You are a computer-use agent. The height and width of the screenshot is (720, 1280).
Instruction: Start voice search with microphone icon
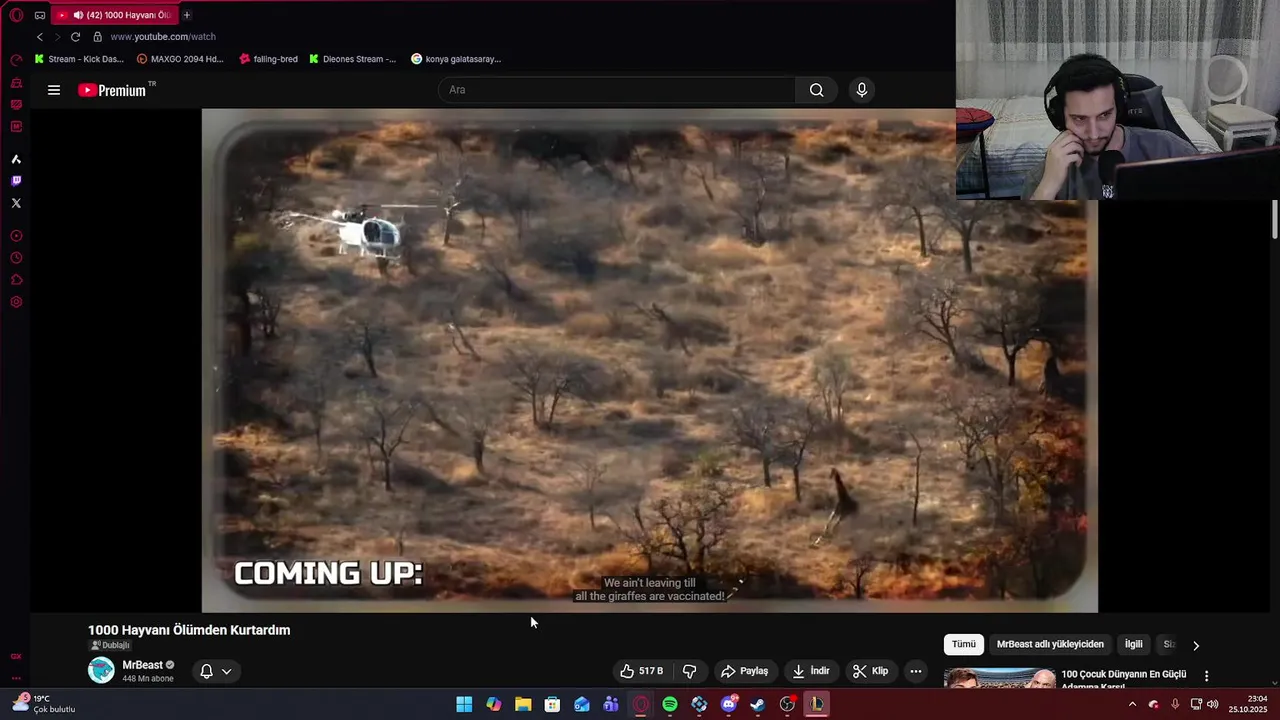862,90
